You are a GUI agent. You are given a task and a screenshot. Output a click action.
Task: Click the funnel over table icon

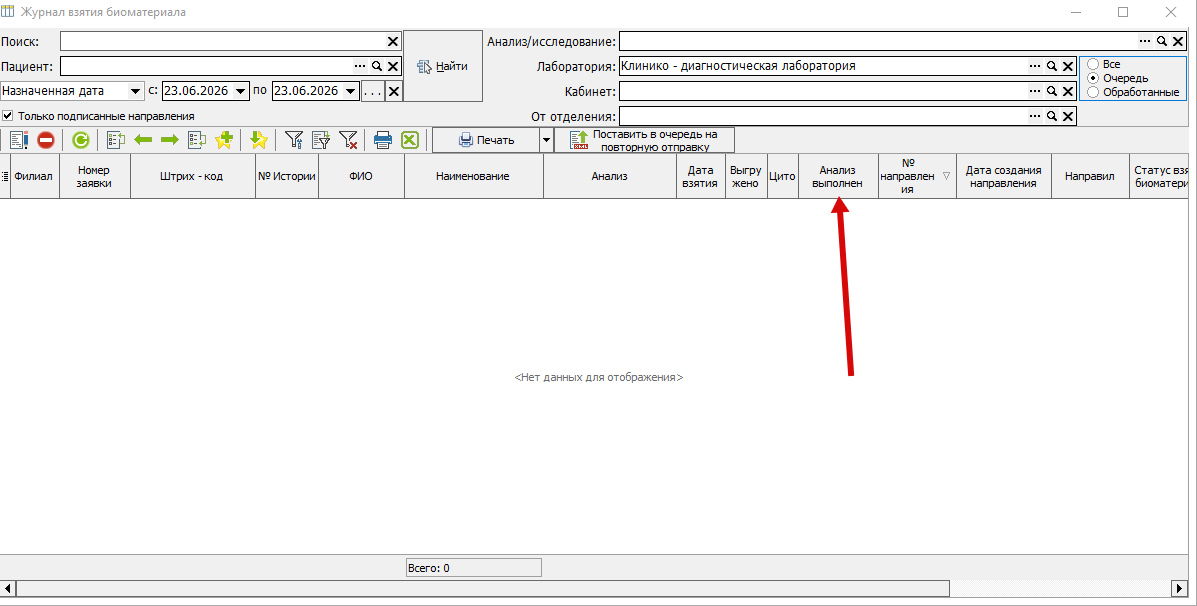click(321, 140)
